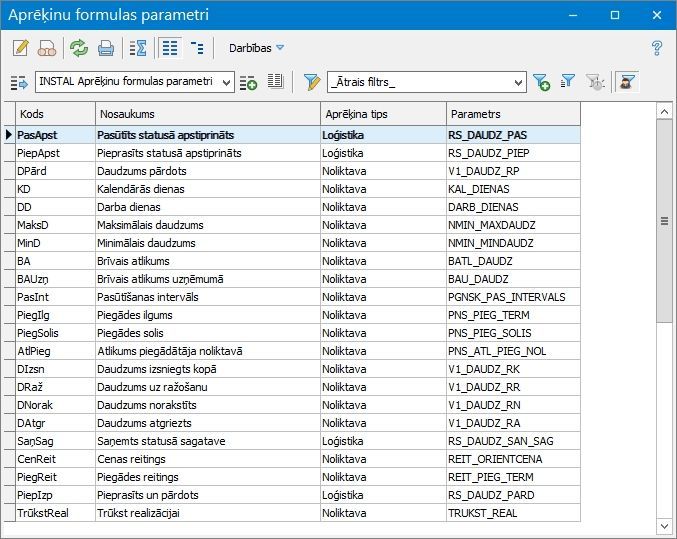The height and width of the screenshot is (539, 677).
Task: Click the add new filter icon
Action: click(x=541, y=82)
